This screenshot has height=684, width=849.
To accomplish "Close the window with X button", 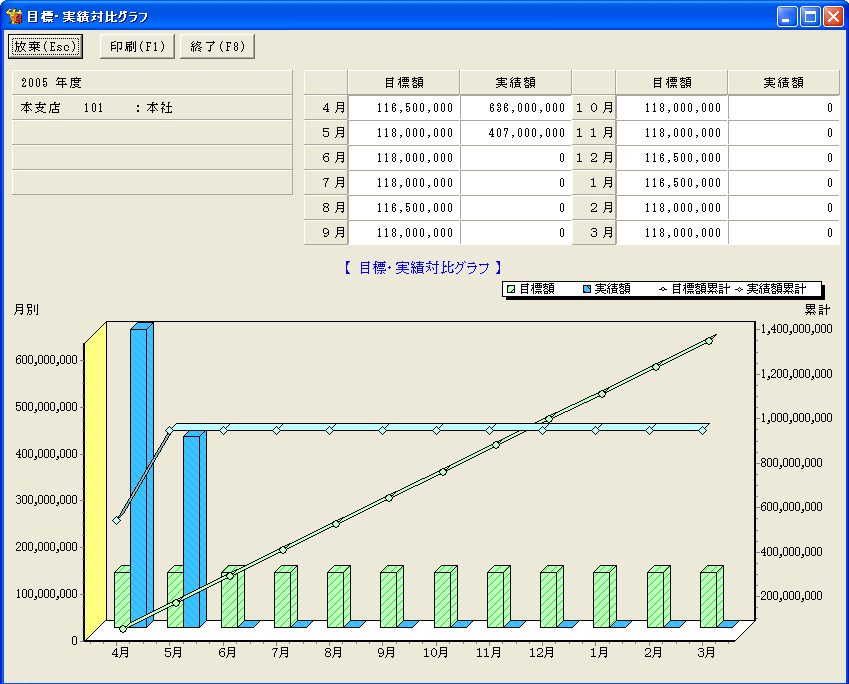I will 833,17.
